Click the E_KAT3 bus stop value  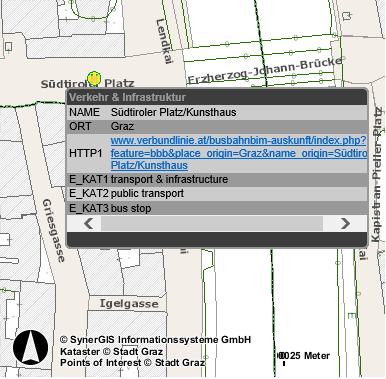(131, 208)
